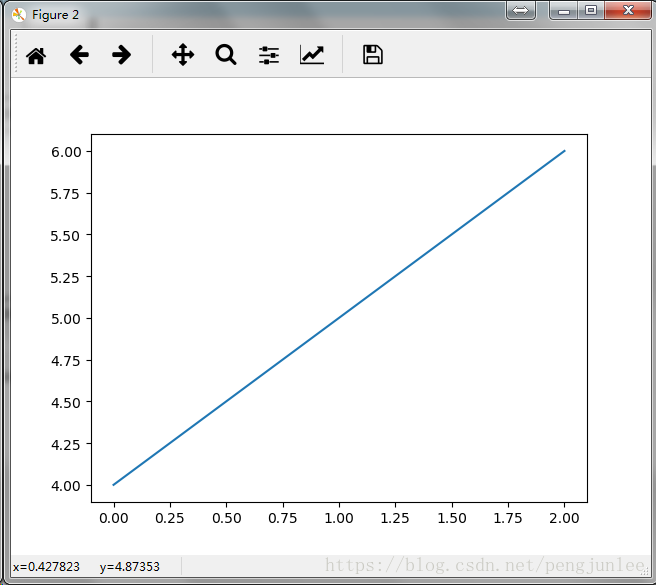Click y-axis tick label 4.50
Viewport: 656px width, 585px height.
[x=65, y=403]
